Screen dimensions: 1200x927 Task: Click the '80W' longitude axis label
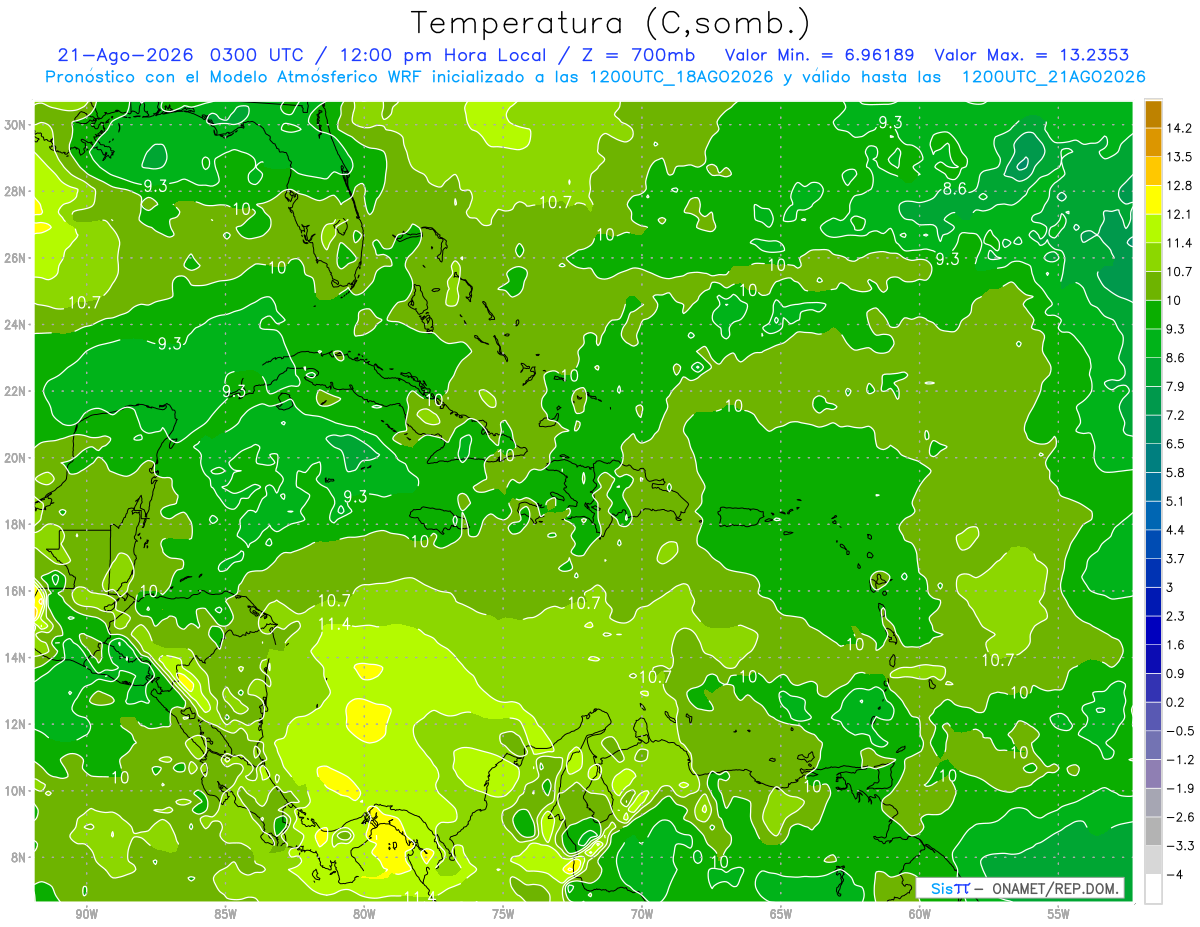364,914
